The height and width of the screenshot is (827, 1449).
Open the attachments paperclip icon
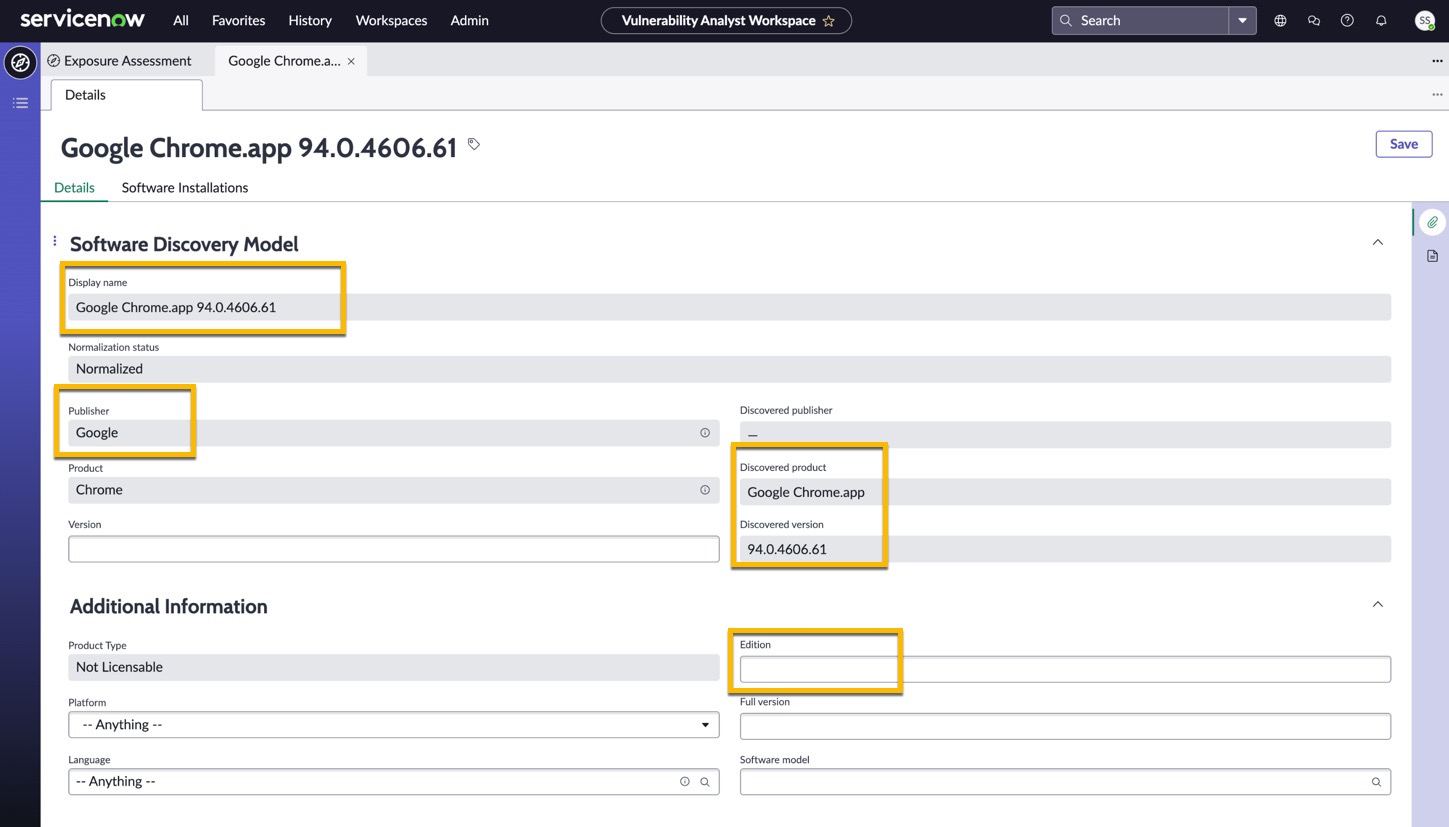point(1432,222)
